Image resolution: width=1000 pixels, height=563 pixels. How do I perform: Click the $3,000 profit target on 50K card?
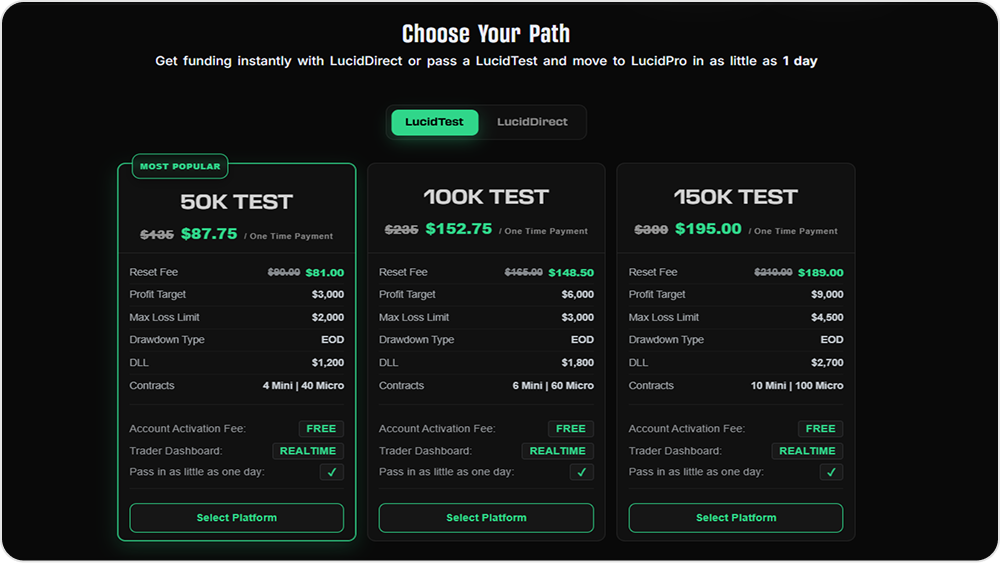click(328, 295)
